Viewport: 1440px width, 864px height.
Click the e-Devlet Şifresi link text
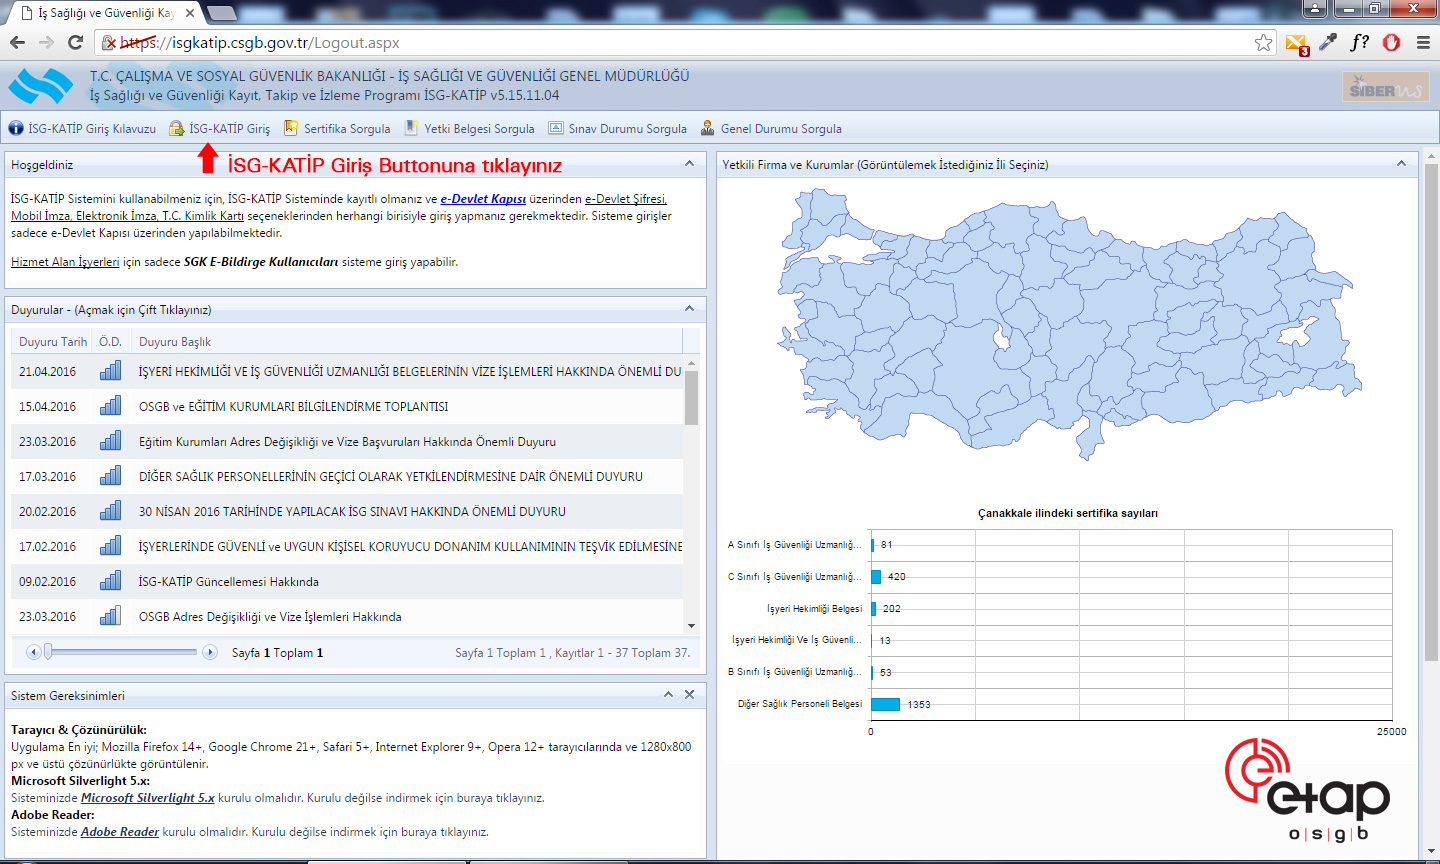[626, 199]
